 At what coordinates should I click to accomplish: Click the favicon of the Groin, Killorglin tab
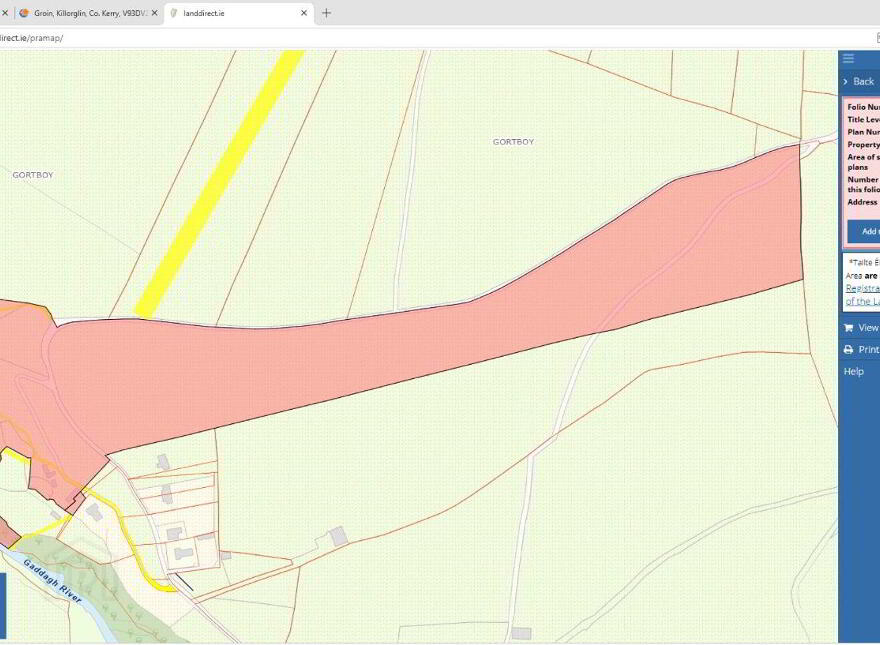(24, 13)
